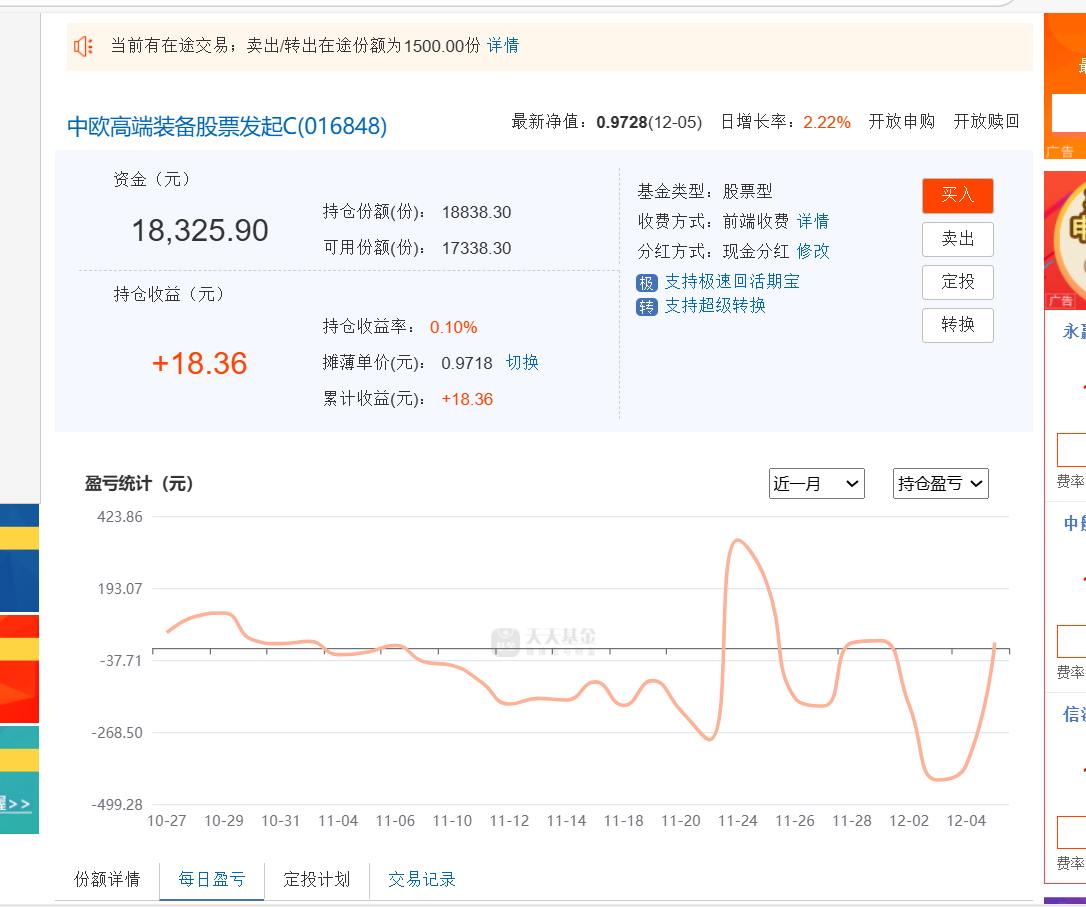Open the 近一月 time range dropdown
This screenshot has height=907, width=1086.
pos(816,484)
